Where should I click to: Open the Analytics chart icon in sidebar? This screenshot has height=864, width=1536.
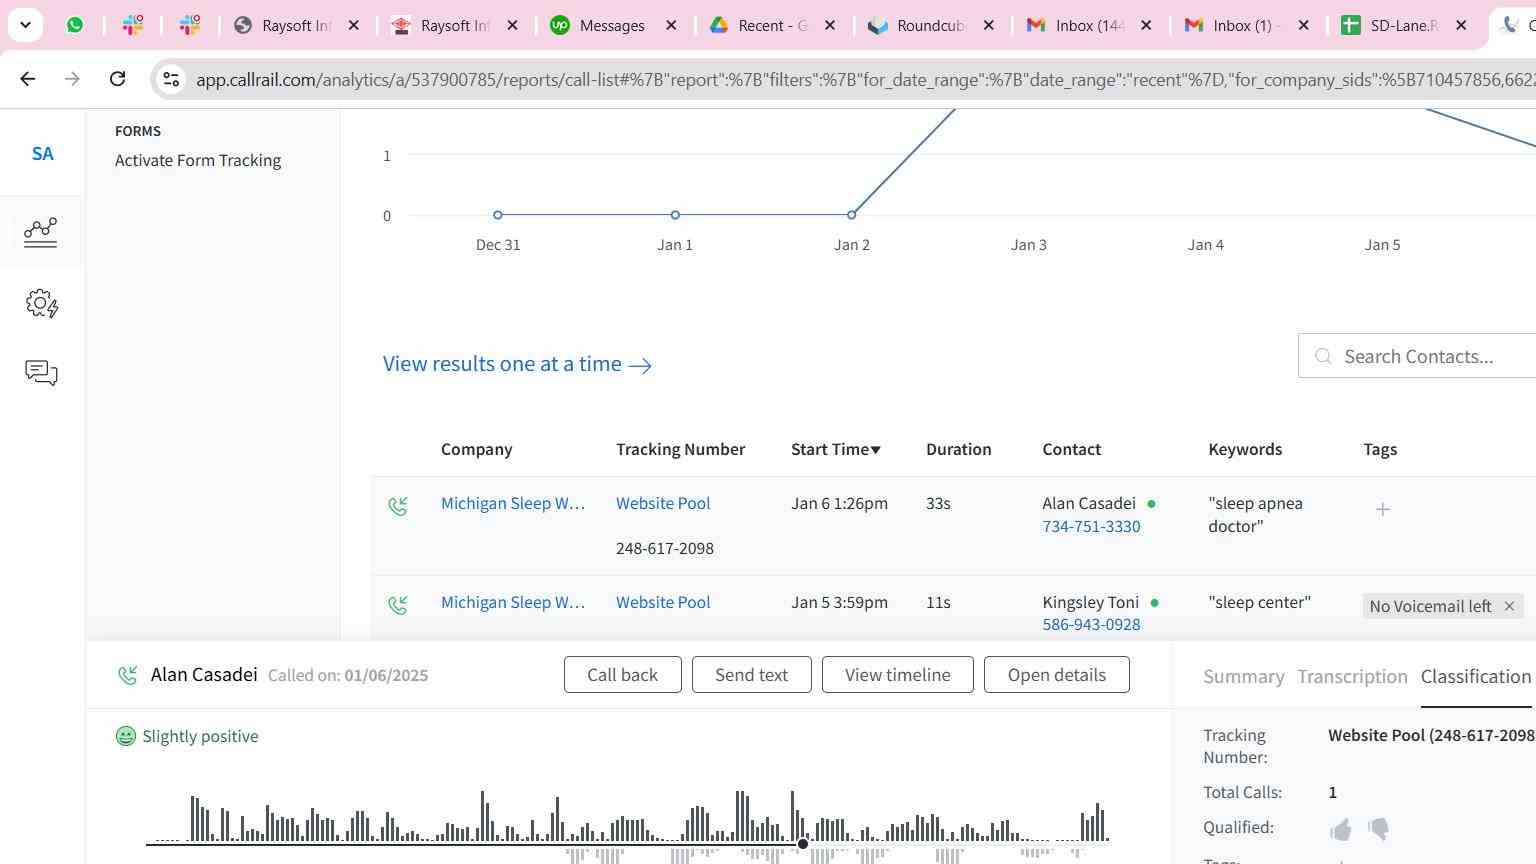click(41, 232)
